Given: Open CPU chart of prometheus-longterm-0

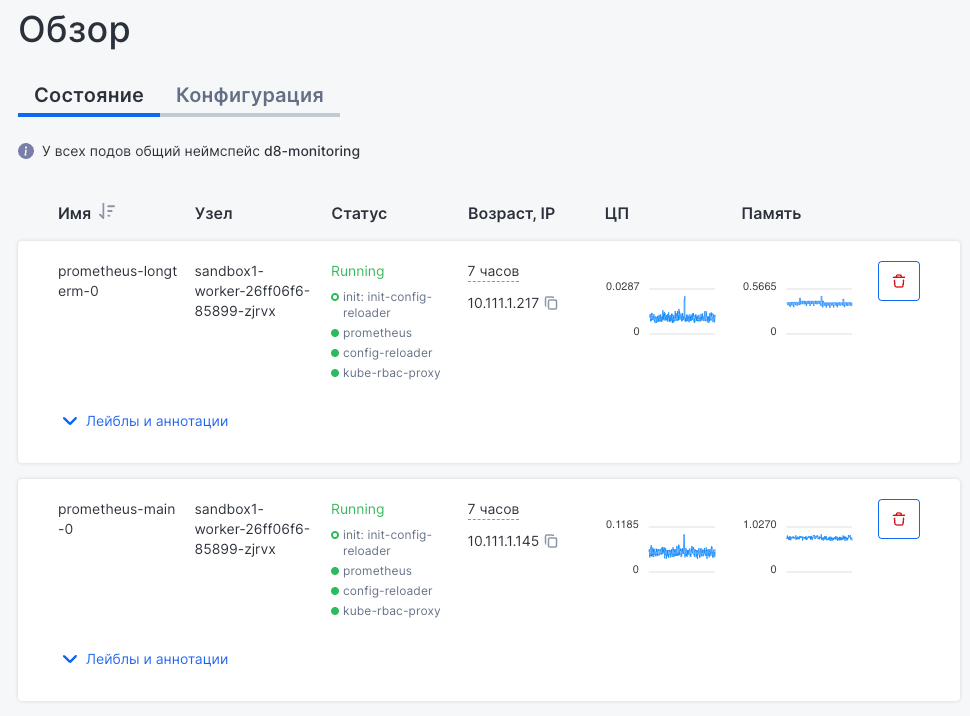Looking at the screenshot, I should [682, 311].
